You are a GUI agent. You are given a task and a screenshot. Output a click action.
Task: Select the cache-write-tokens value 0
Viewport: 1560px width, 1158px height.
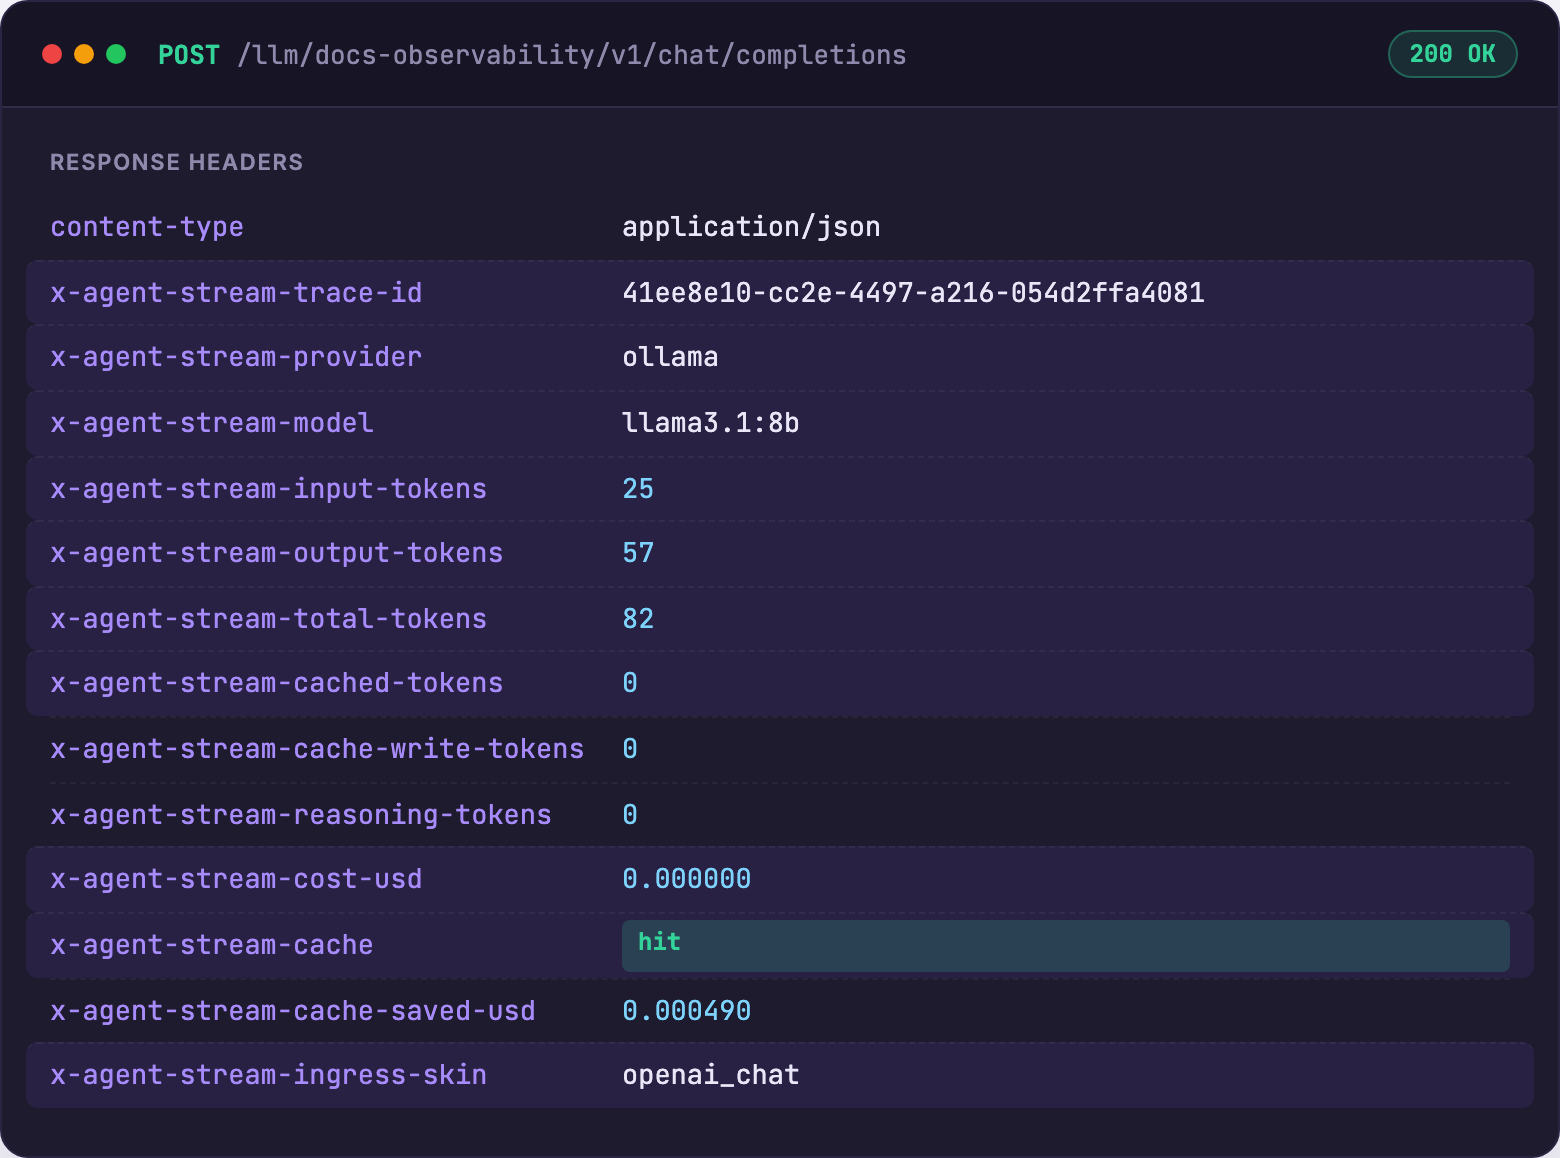tap(630, 749)
